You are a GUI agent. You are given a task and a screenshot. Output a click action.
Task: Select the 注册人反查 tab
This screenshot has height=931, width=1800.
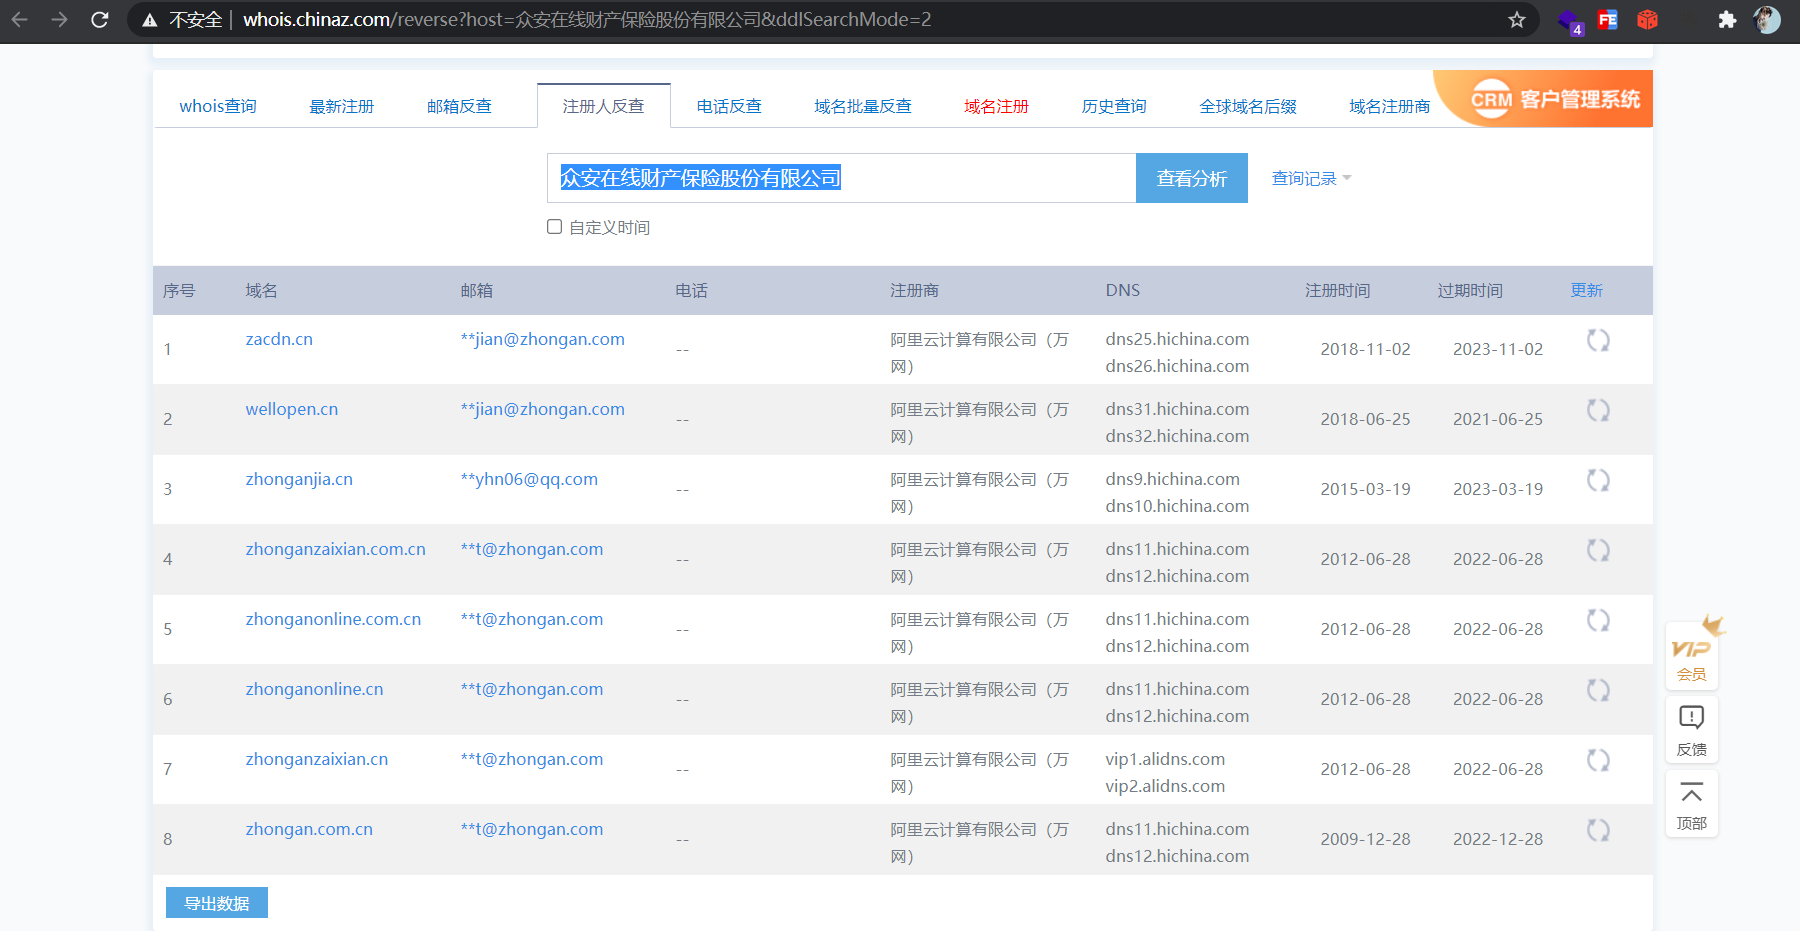click(x=604, y=106)
